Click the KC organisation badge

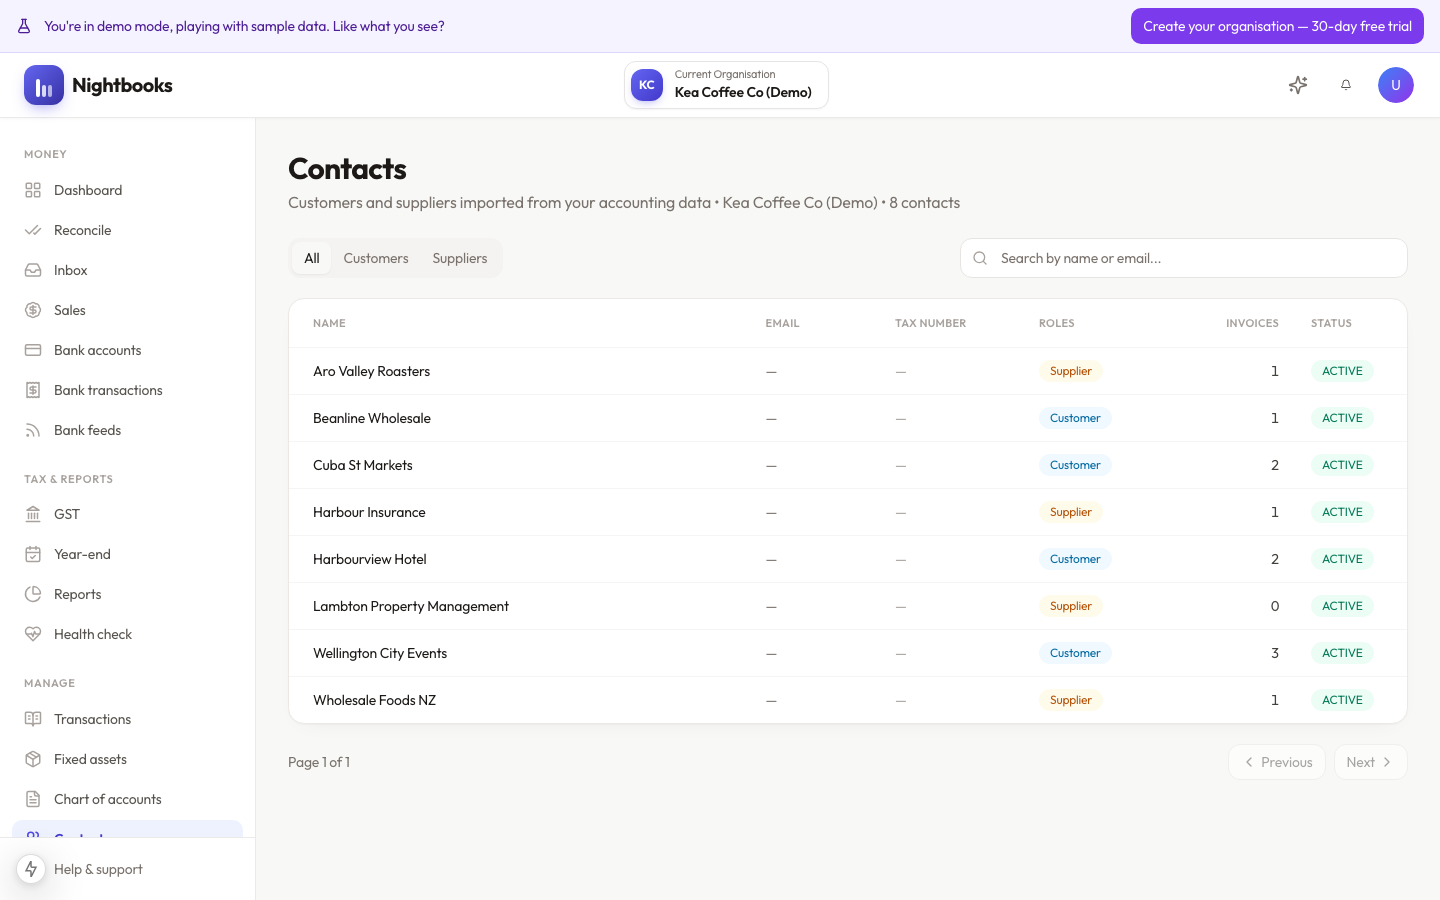pos(647,85)
